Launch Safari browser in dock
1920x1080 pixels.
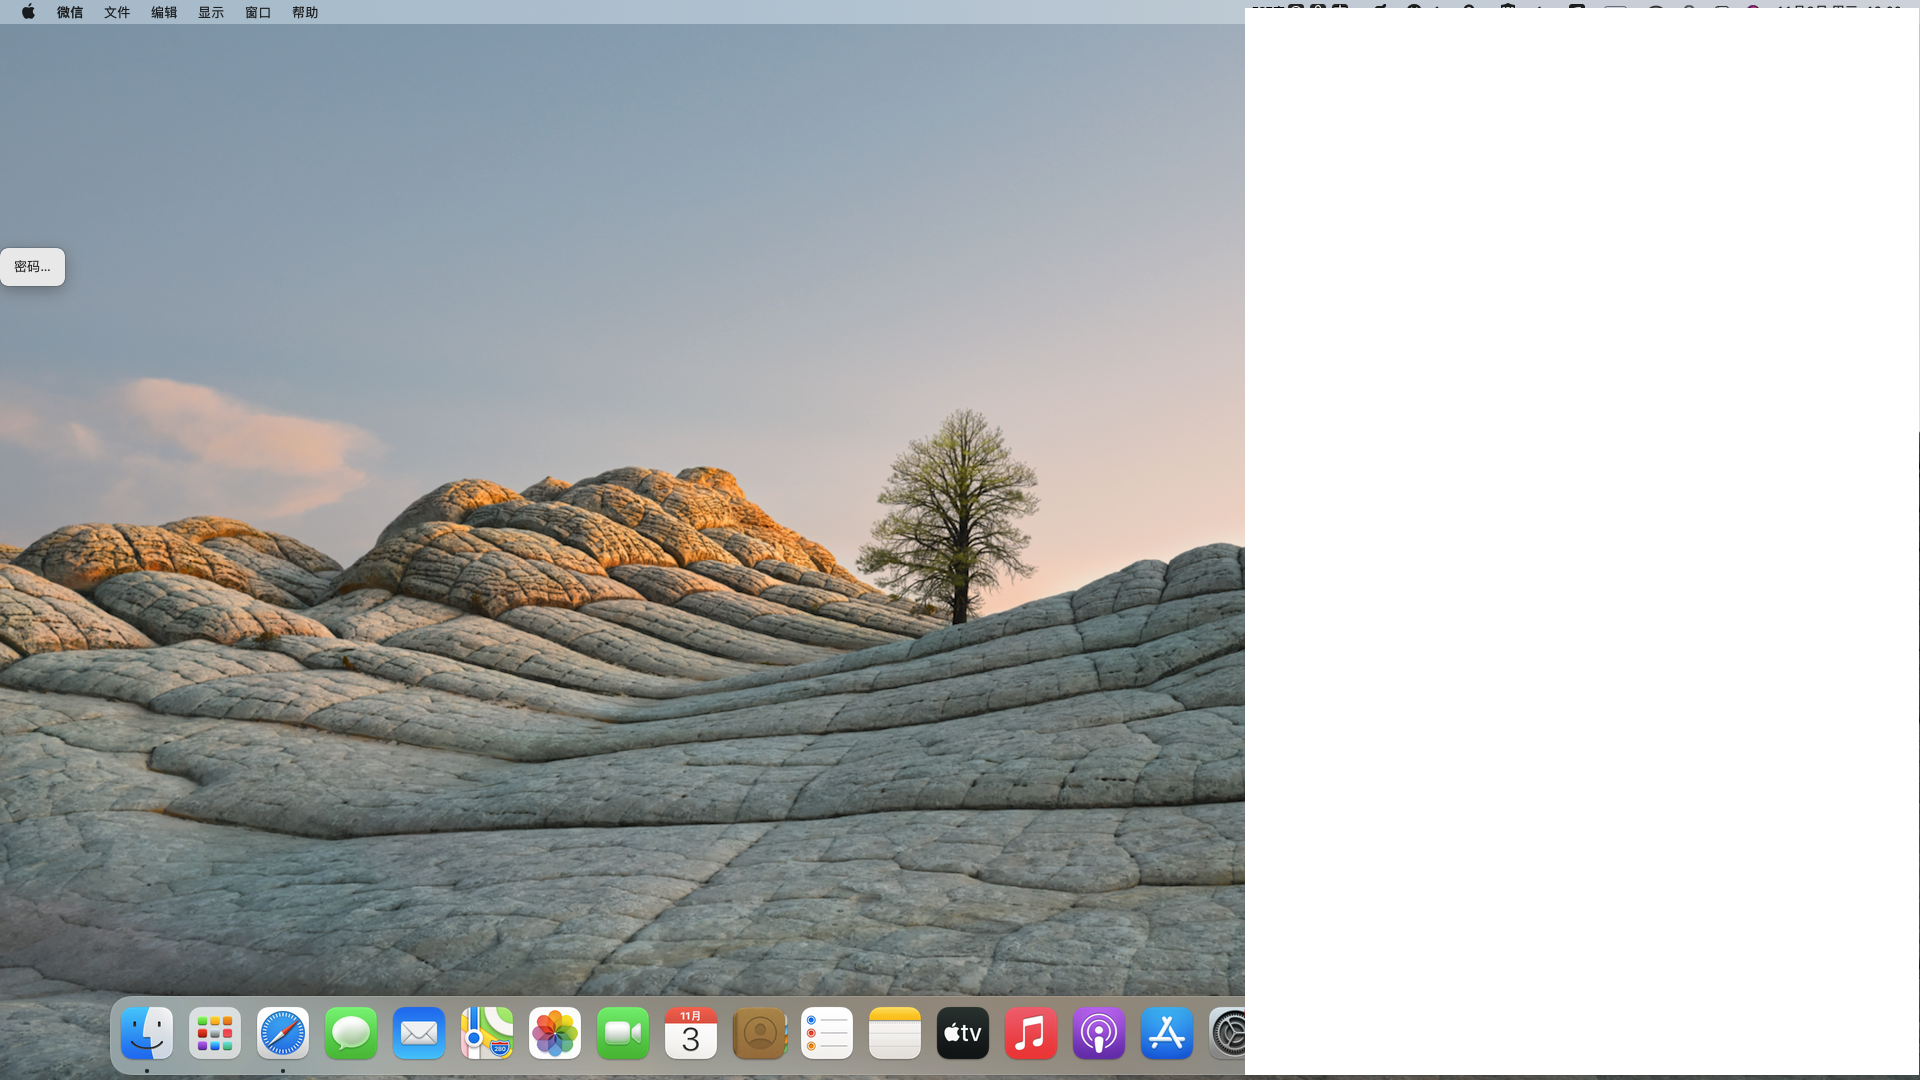pos(283,1034)
